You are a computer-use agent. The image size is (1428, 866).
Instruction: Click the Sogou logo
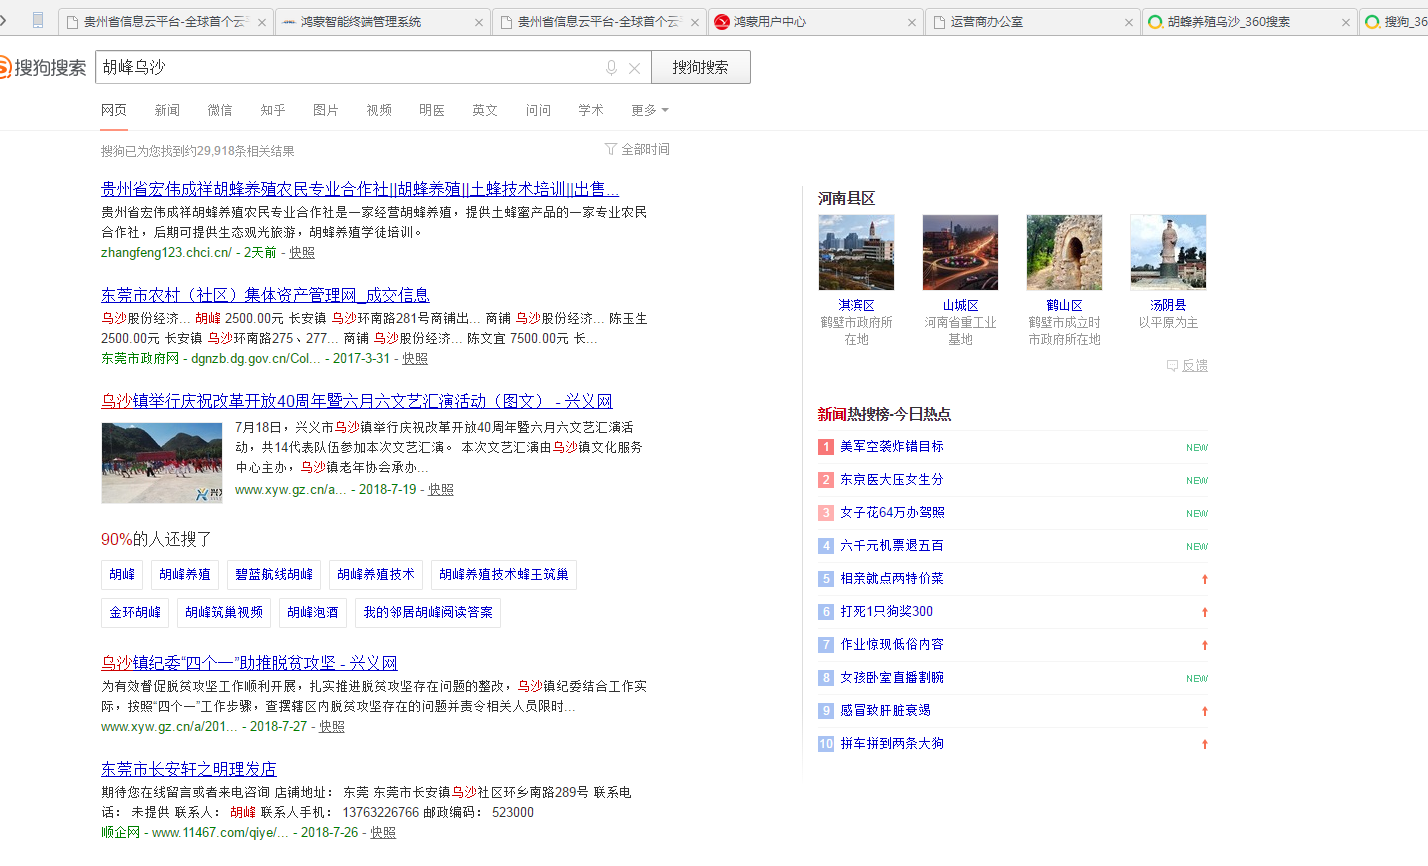[43, 68]
